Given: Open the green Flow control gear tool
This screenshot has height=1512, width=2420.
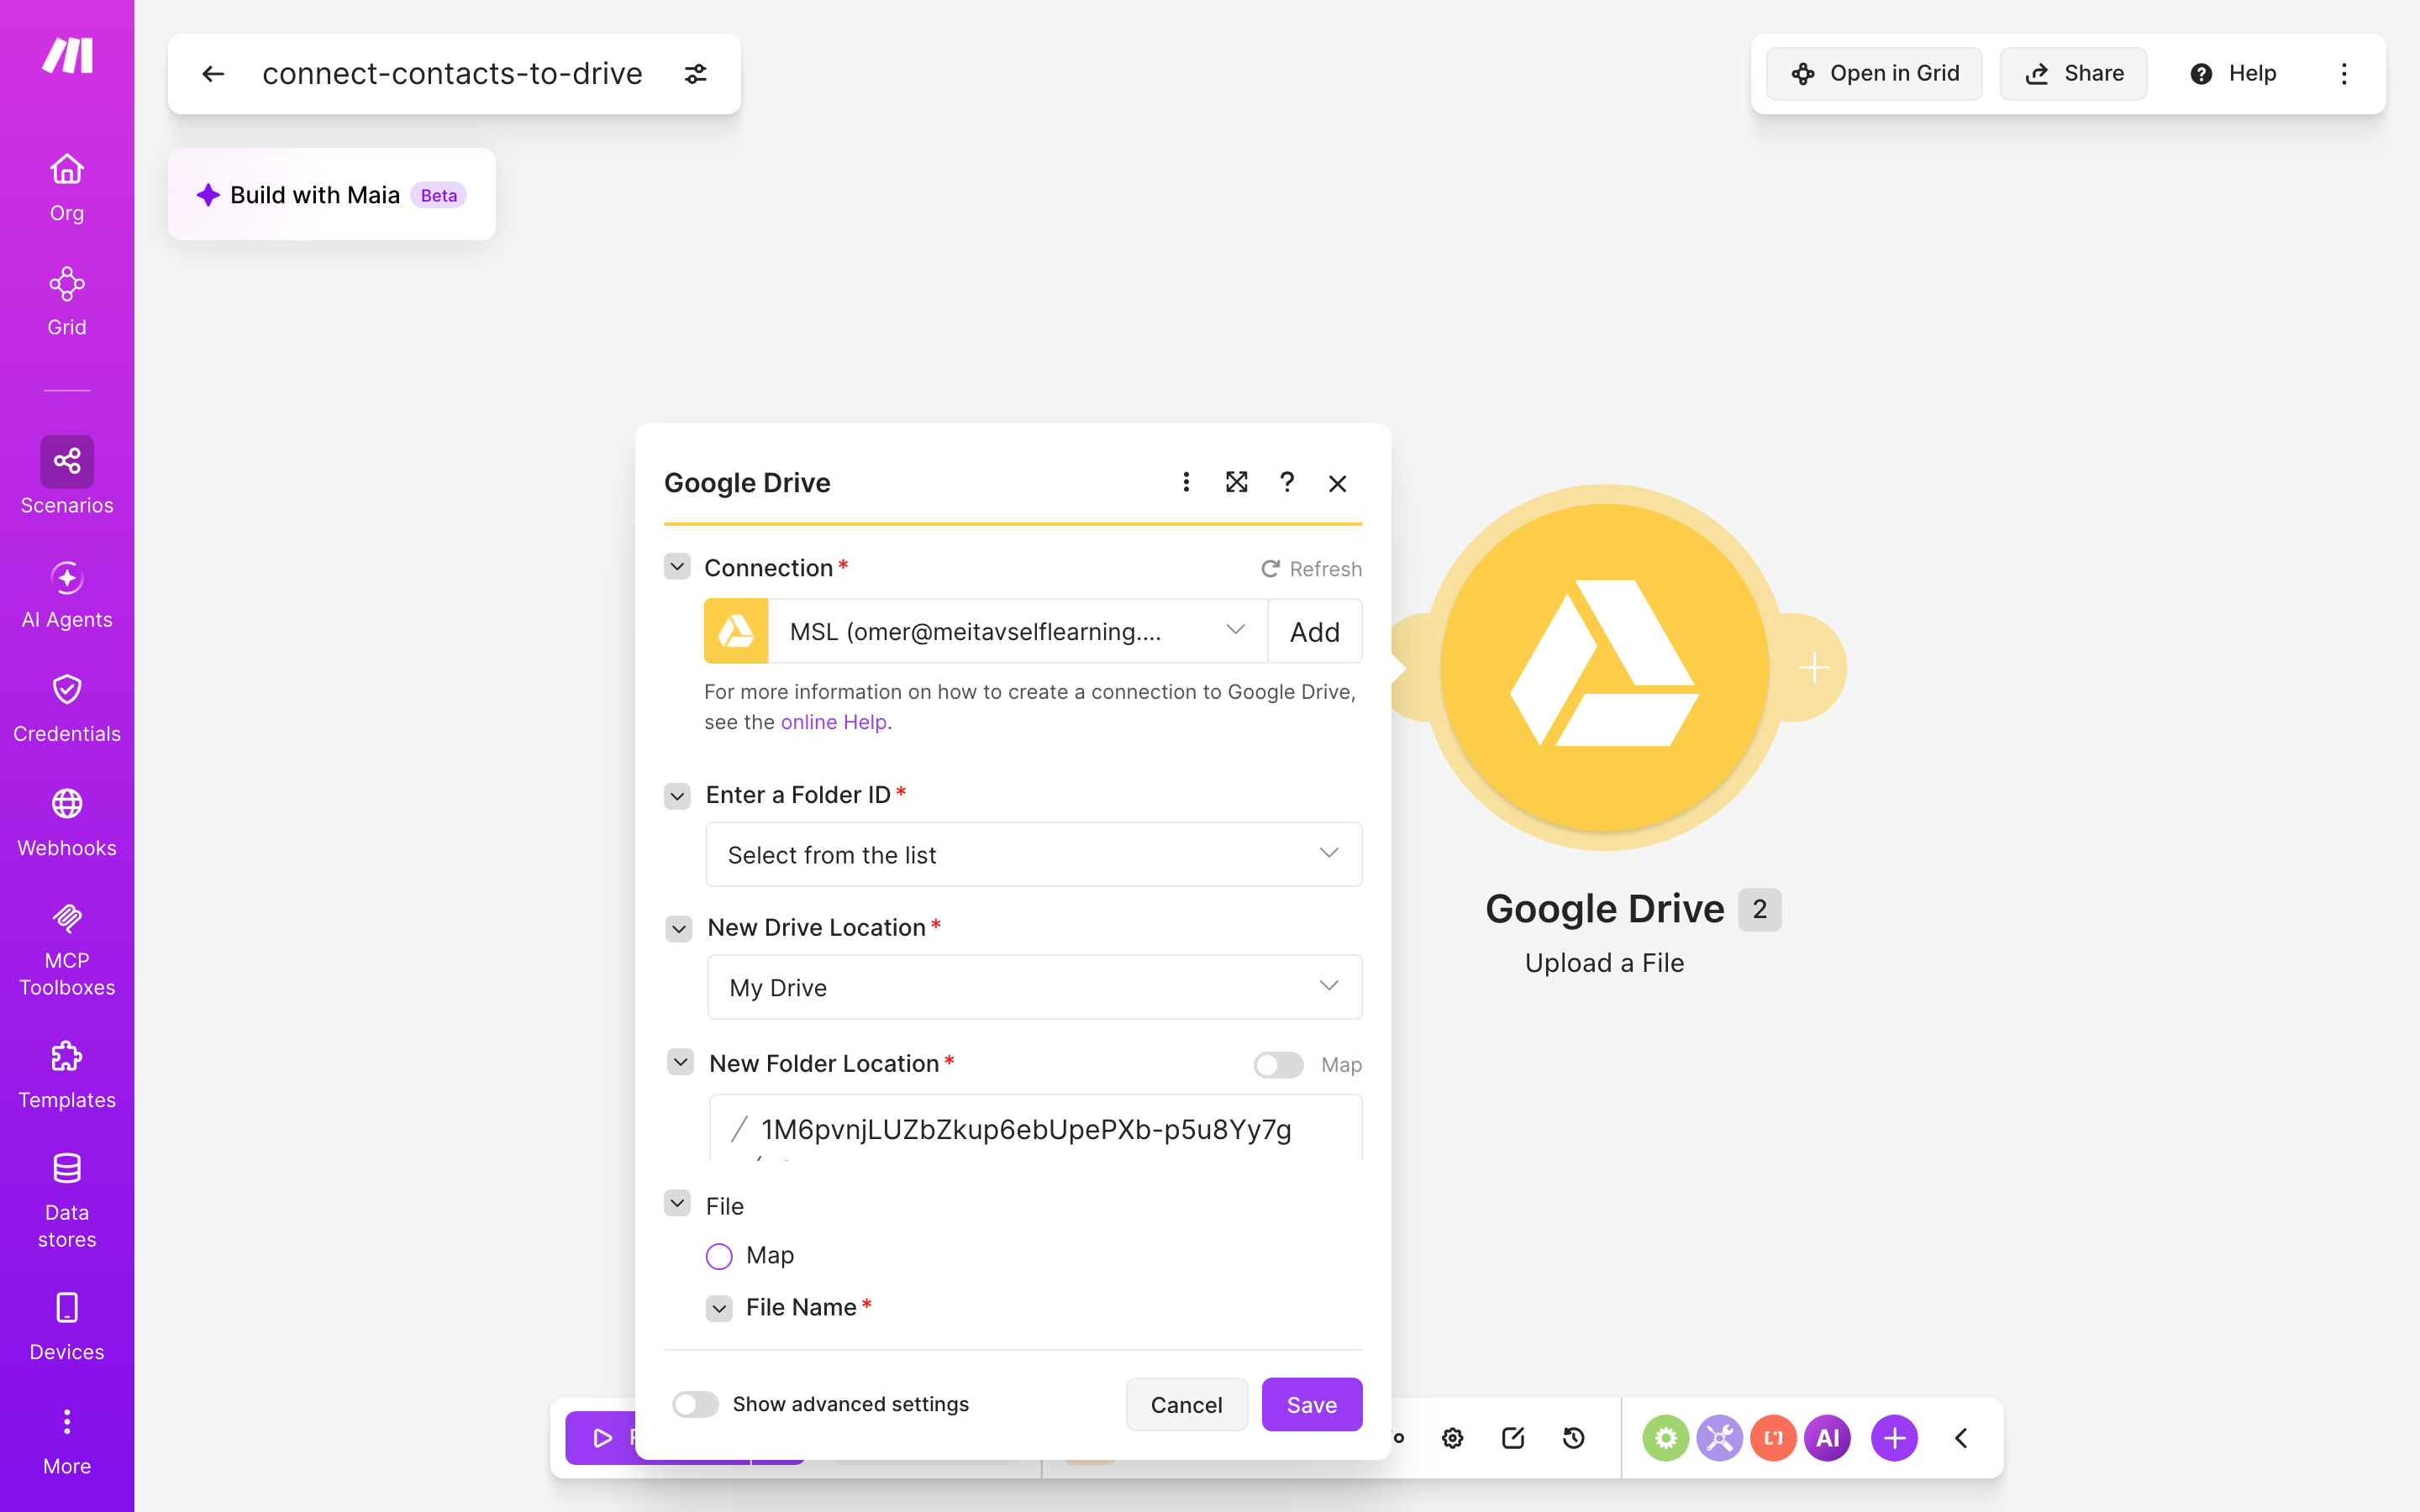Looking at the screenshot, I should [1666, 1438].
